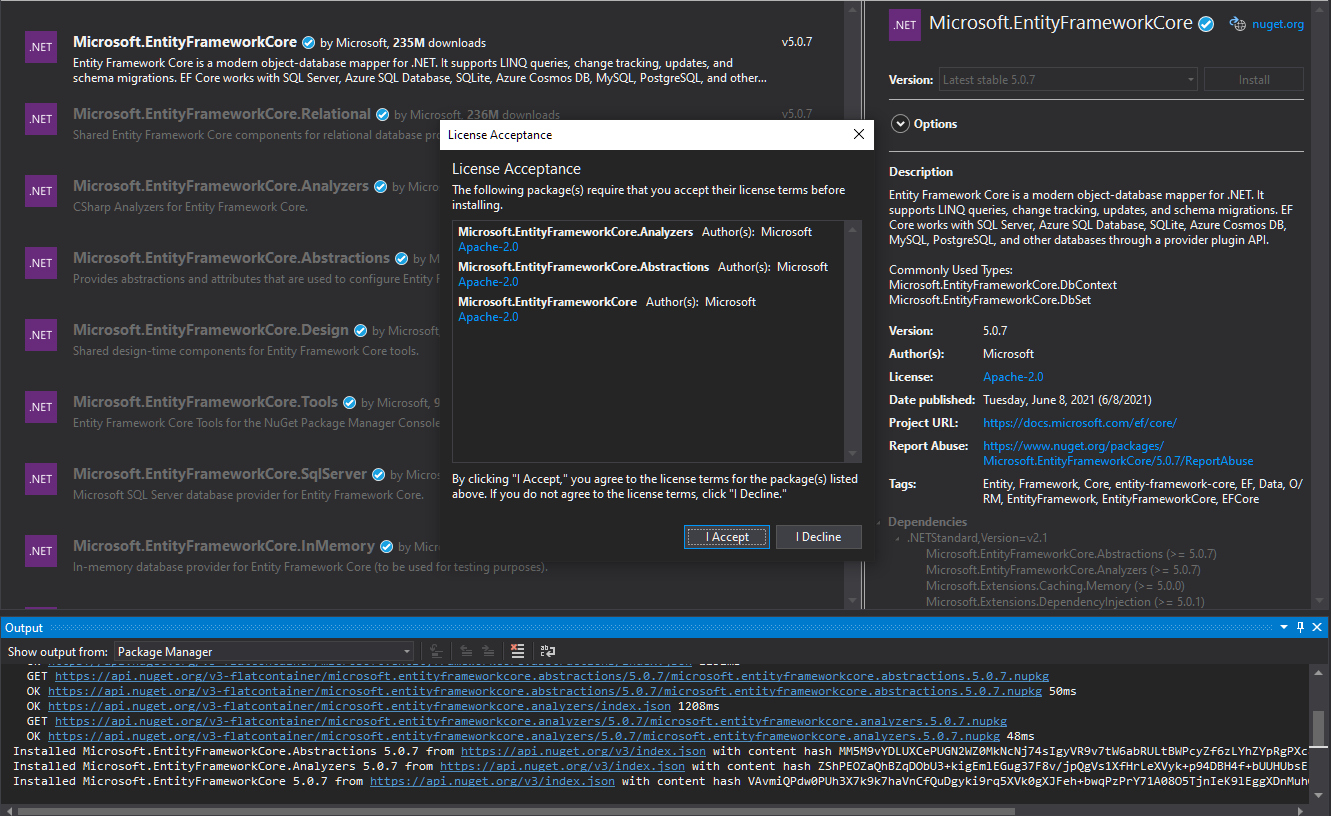Click down arrow of license list scrollbar

[853, 453]
